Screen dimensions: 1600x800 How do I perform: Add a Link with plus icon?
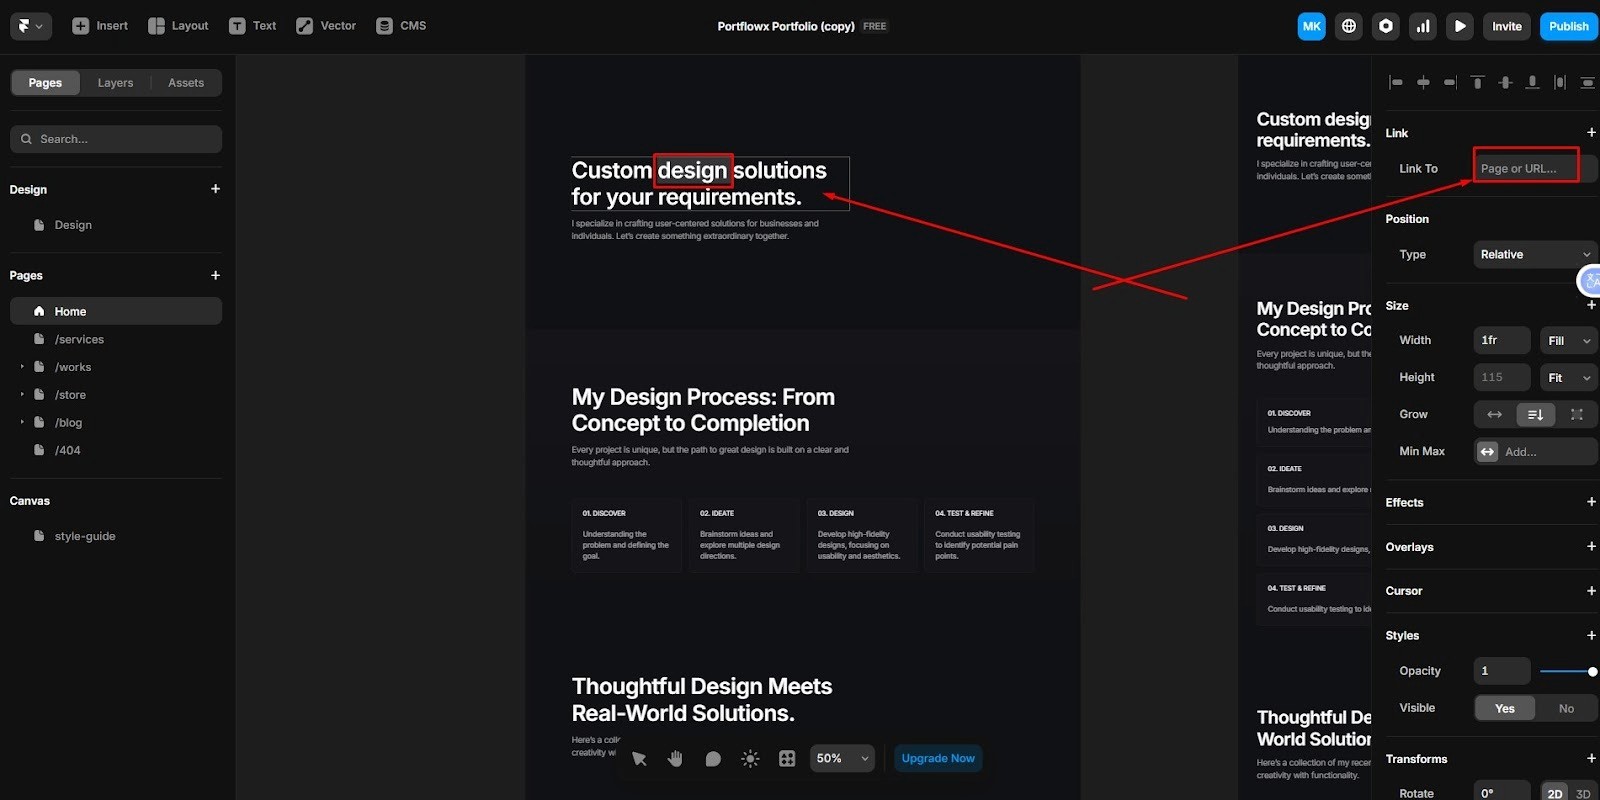coord(1591,133)
